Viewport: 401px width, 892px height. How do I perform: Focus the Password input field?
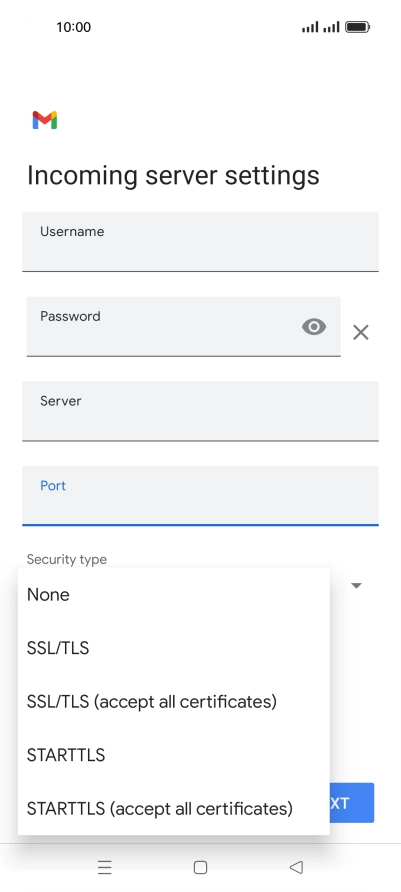(184, 327)
